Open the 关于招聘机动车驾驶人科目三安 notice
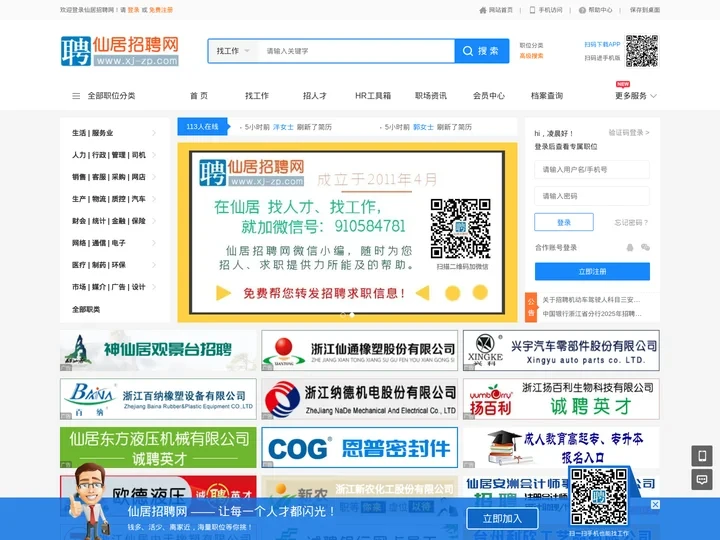This screenshot has height=540, width=720. coord(591,300)
